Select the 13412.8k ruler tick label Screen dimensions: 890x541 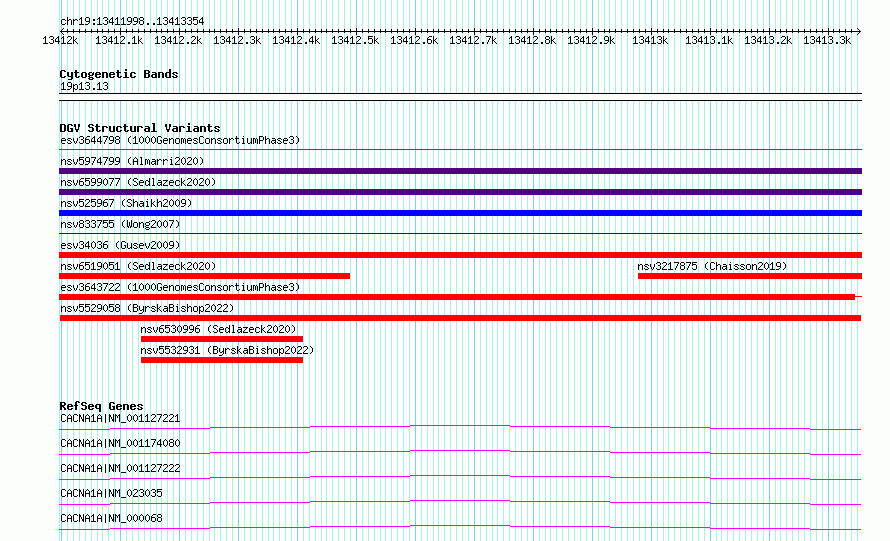[x=532, y=40]
